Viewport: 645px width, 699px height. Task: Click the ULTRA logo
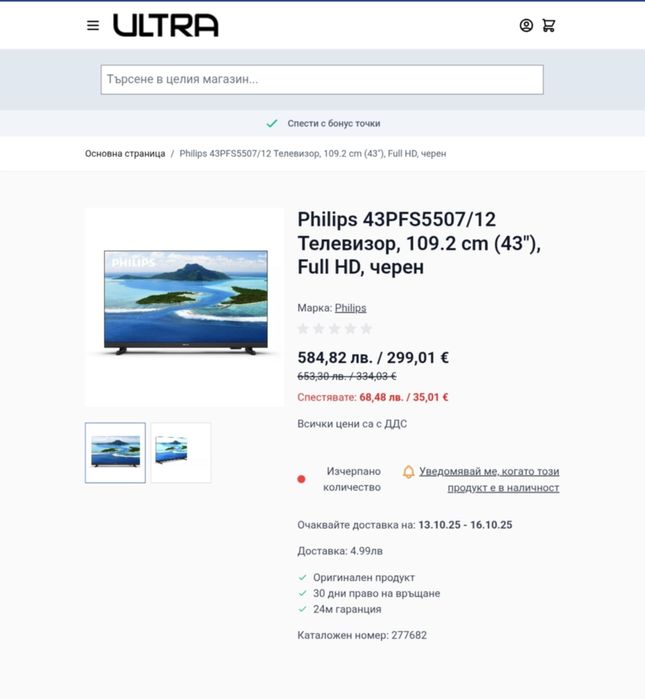click(166, 25)
